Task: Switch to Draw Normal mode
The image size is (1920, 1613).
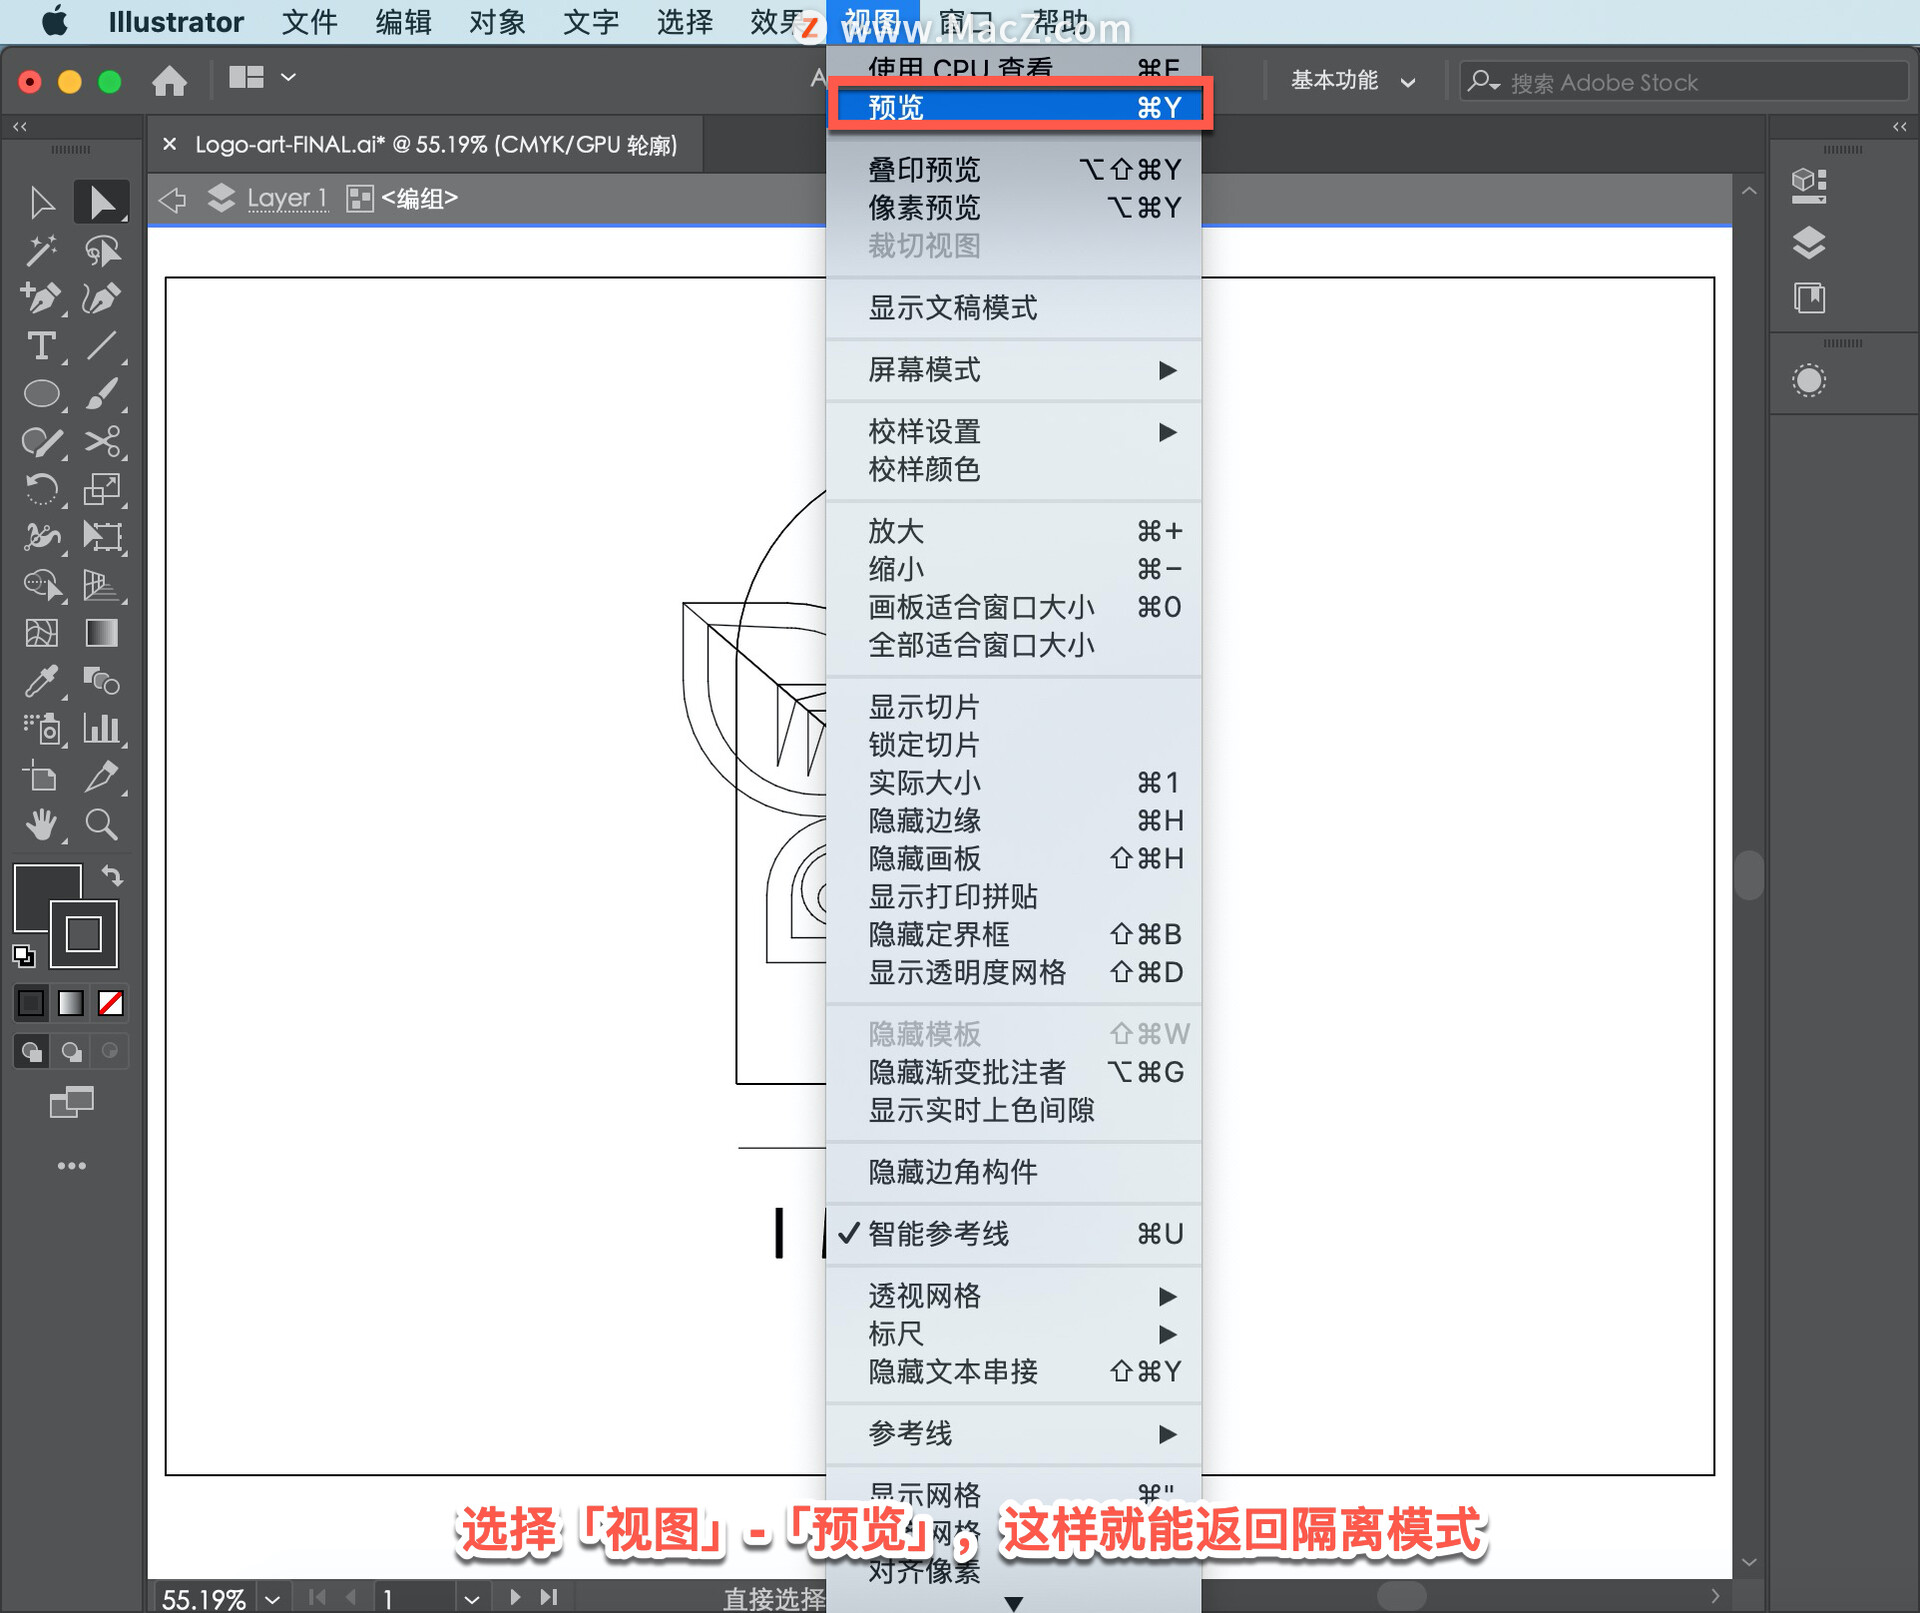Action: [31, 1051]
